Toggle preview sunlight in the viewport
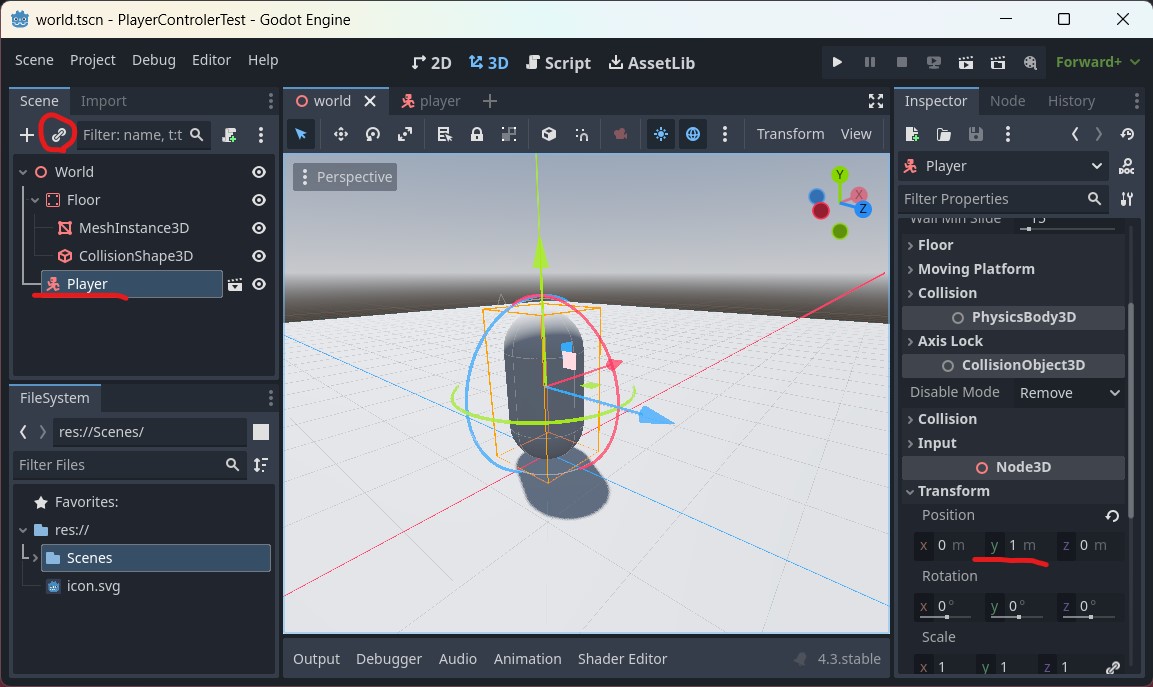Screen dimensions: 1153x687 coord(660,133)
